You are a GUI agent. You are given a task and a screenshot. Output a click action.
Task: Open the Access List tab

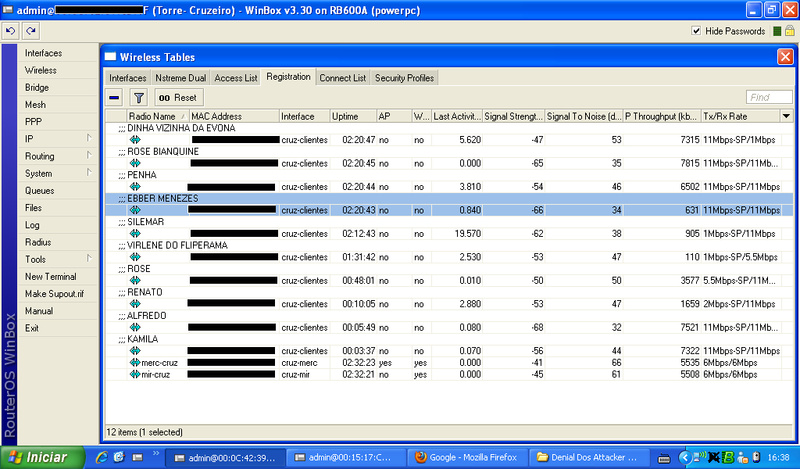click(236, 78)
